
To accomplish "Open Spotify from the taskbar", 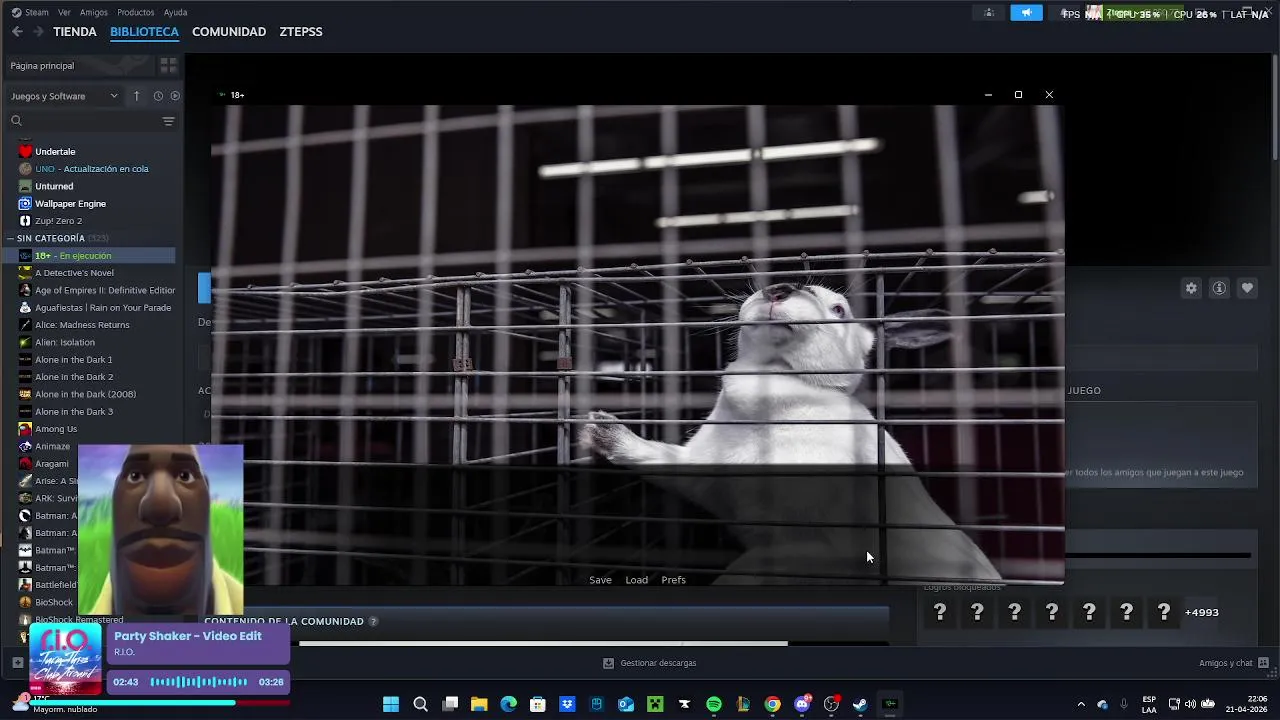I will point(714,704).
